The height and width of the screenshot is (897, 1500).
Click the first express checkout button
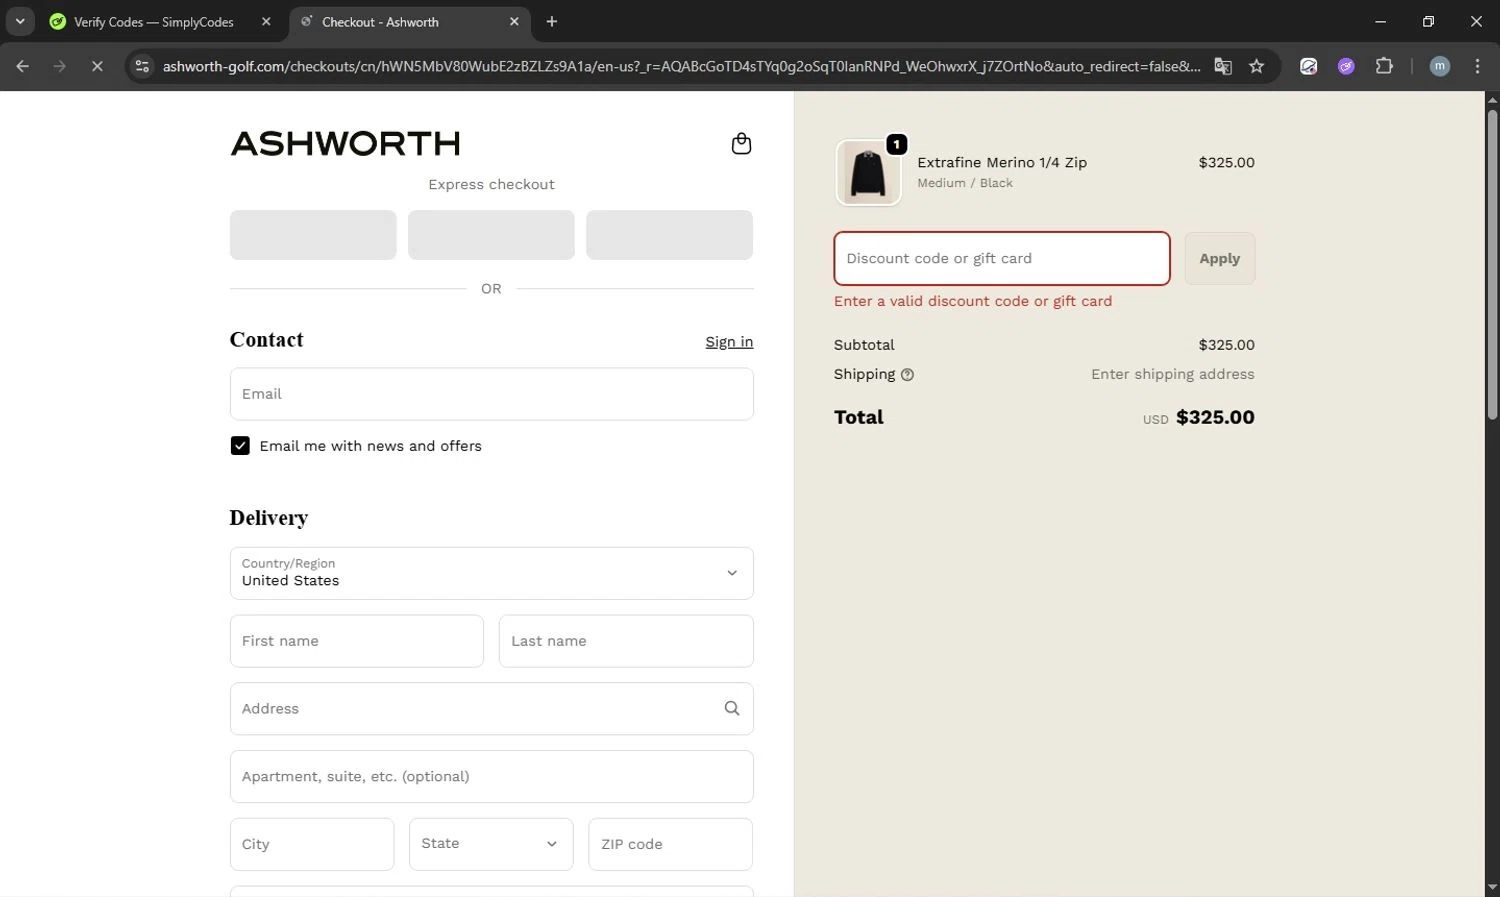(313, 235)
